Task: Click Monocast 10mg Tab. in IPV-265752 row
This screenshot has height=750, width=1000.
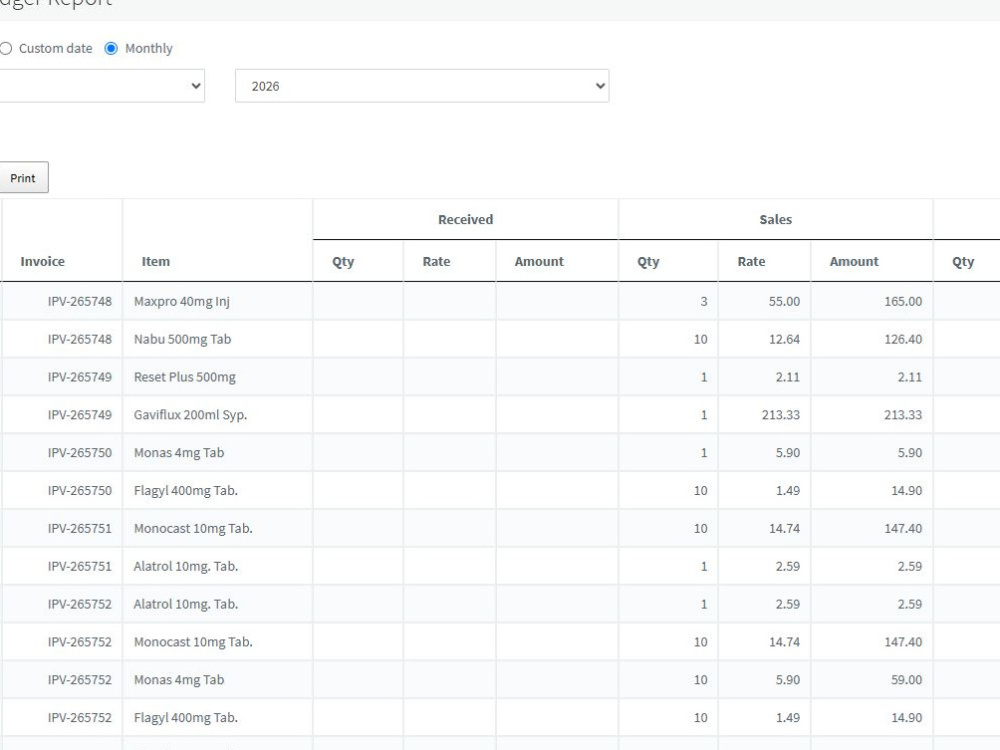Action: 193,642
